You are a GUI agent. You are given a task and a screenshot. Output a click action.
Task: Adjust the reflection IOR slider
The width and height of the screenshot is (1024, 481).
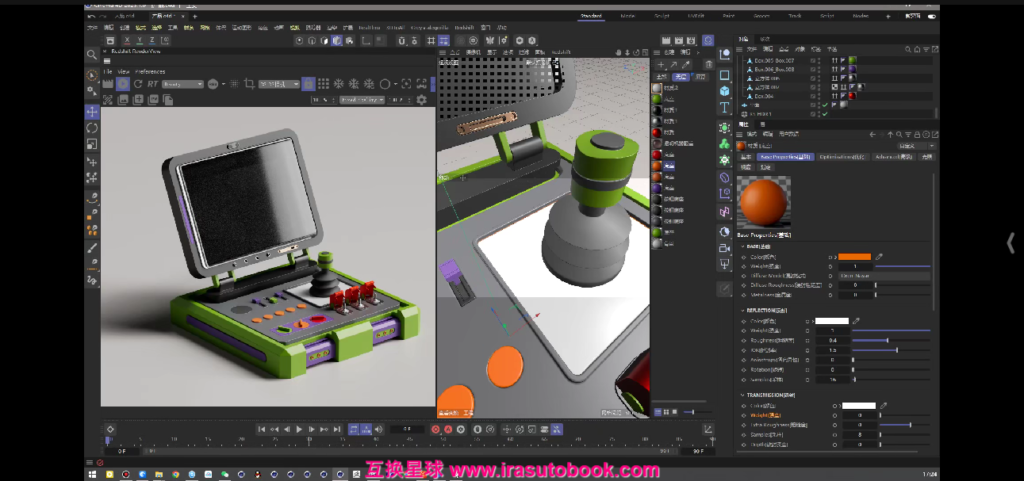[x=891, y=350]
